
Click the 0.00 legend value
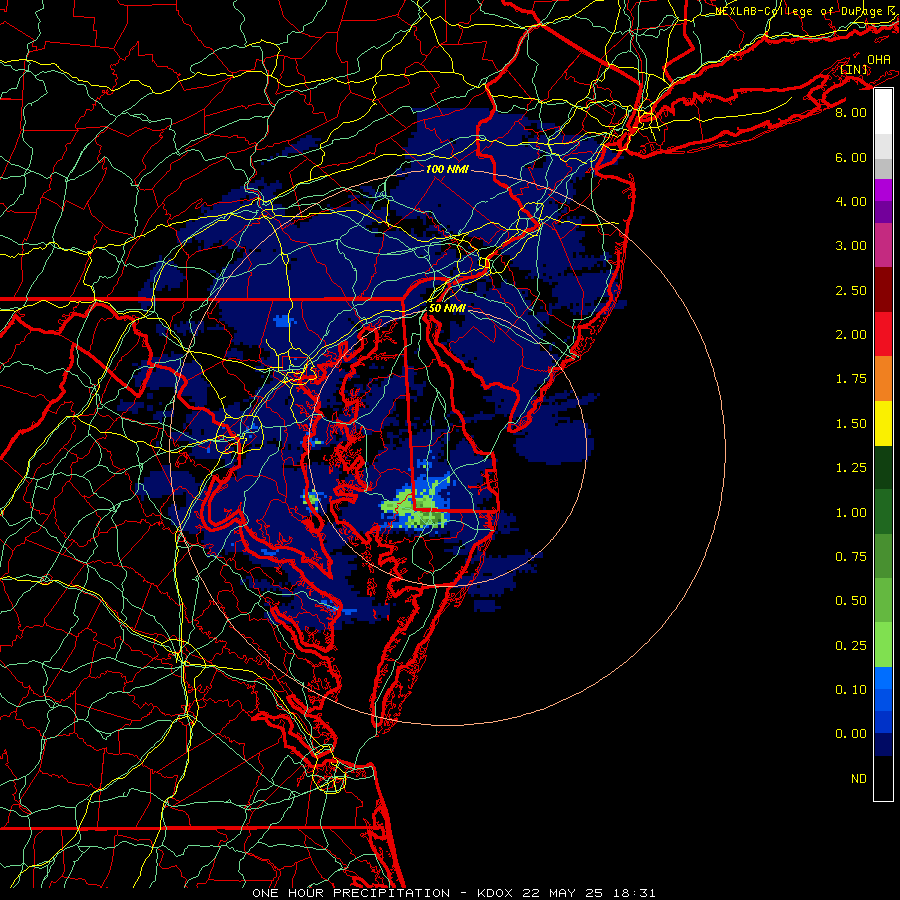851,734
